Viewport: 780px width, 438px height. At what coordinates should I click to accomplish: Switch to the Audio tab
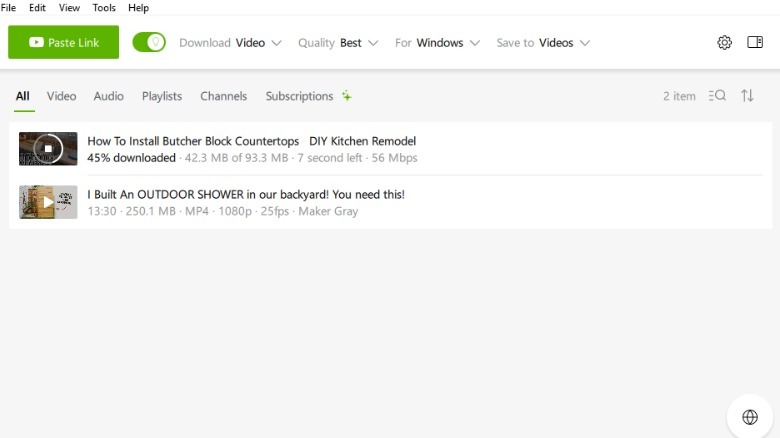click(109, 96)
